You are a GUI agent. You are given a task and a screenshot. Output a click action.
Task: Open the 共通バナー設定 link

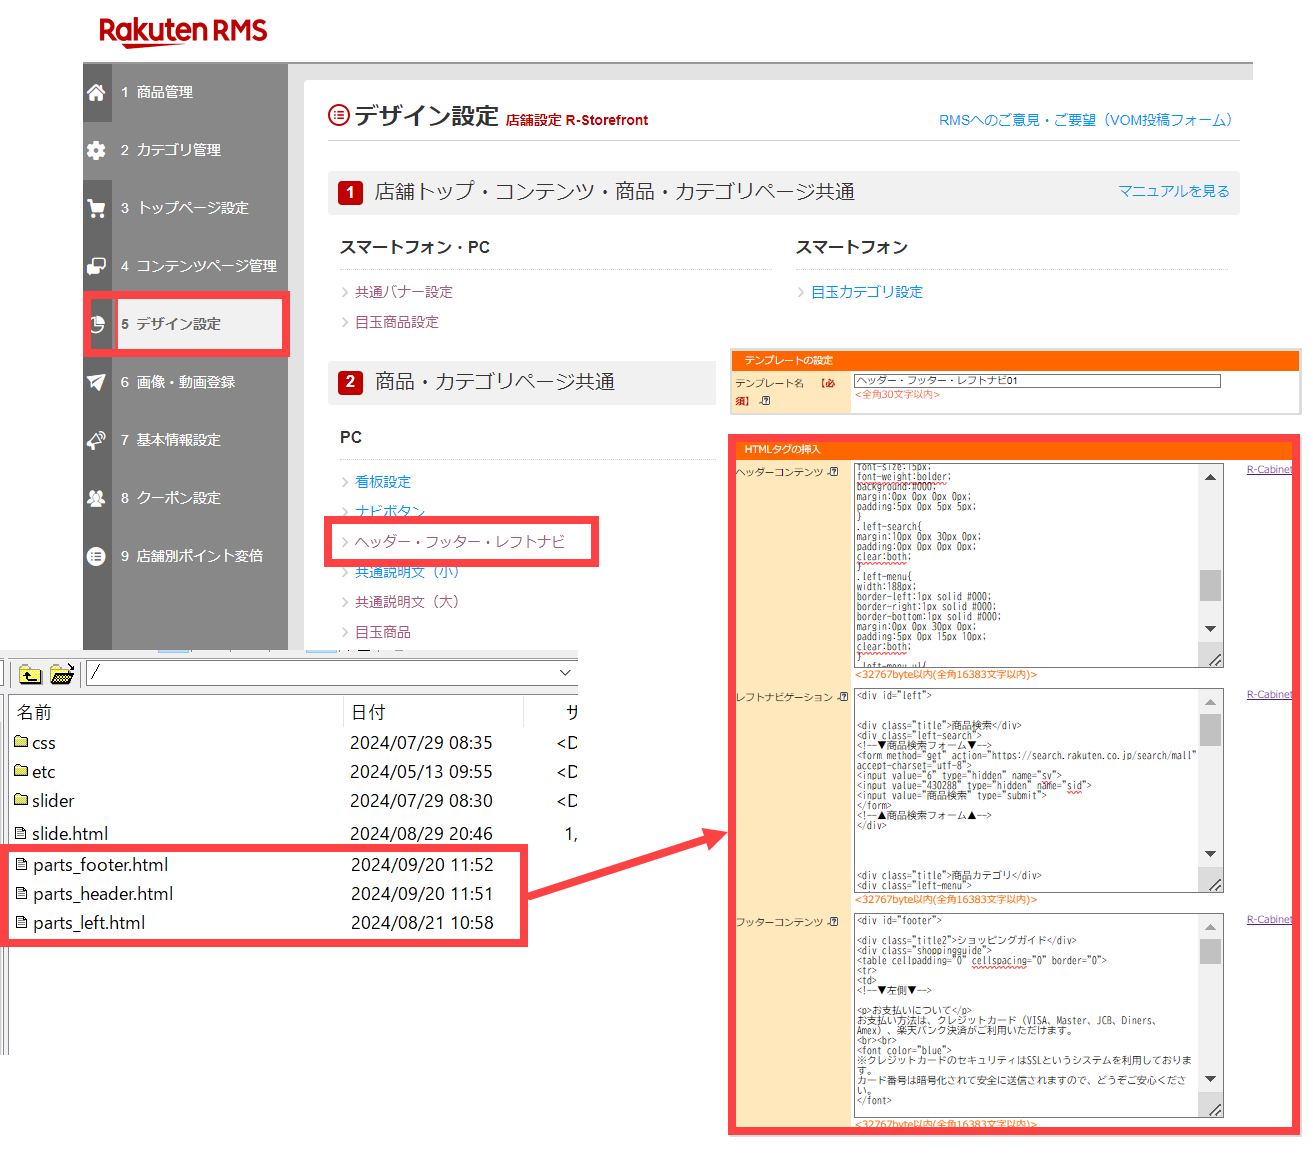click(404, 292)
